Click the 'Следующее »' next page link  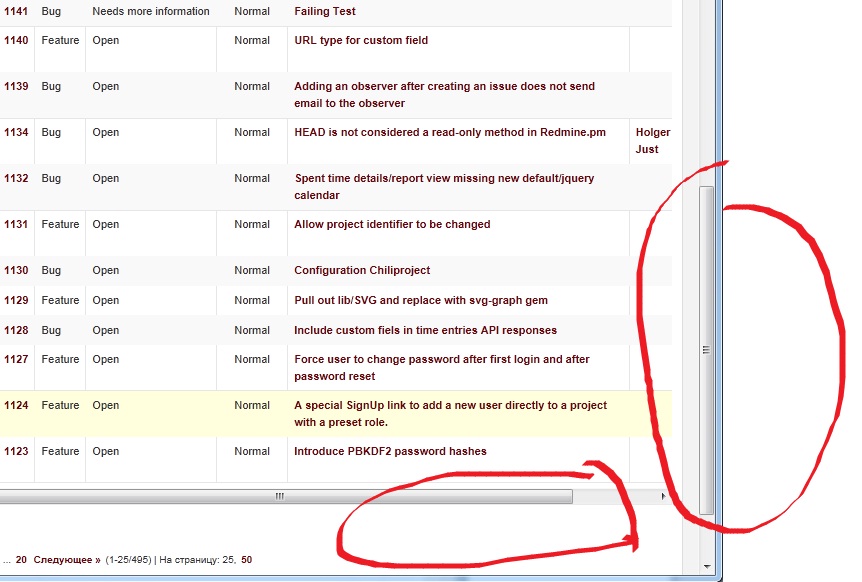pyautogui.click(x=67, y=559)
